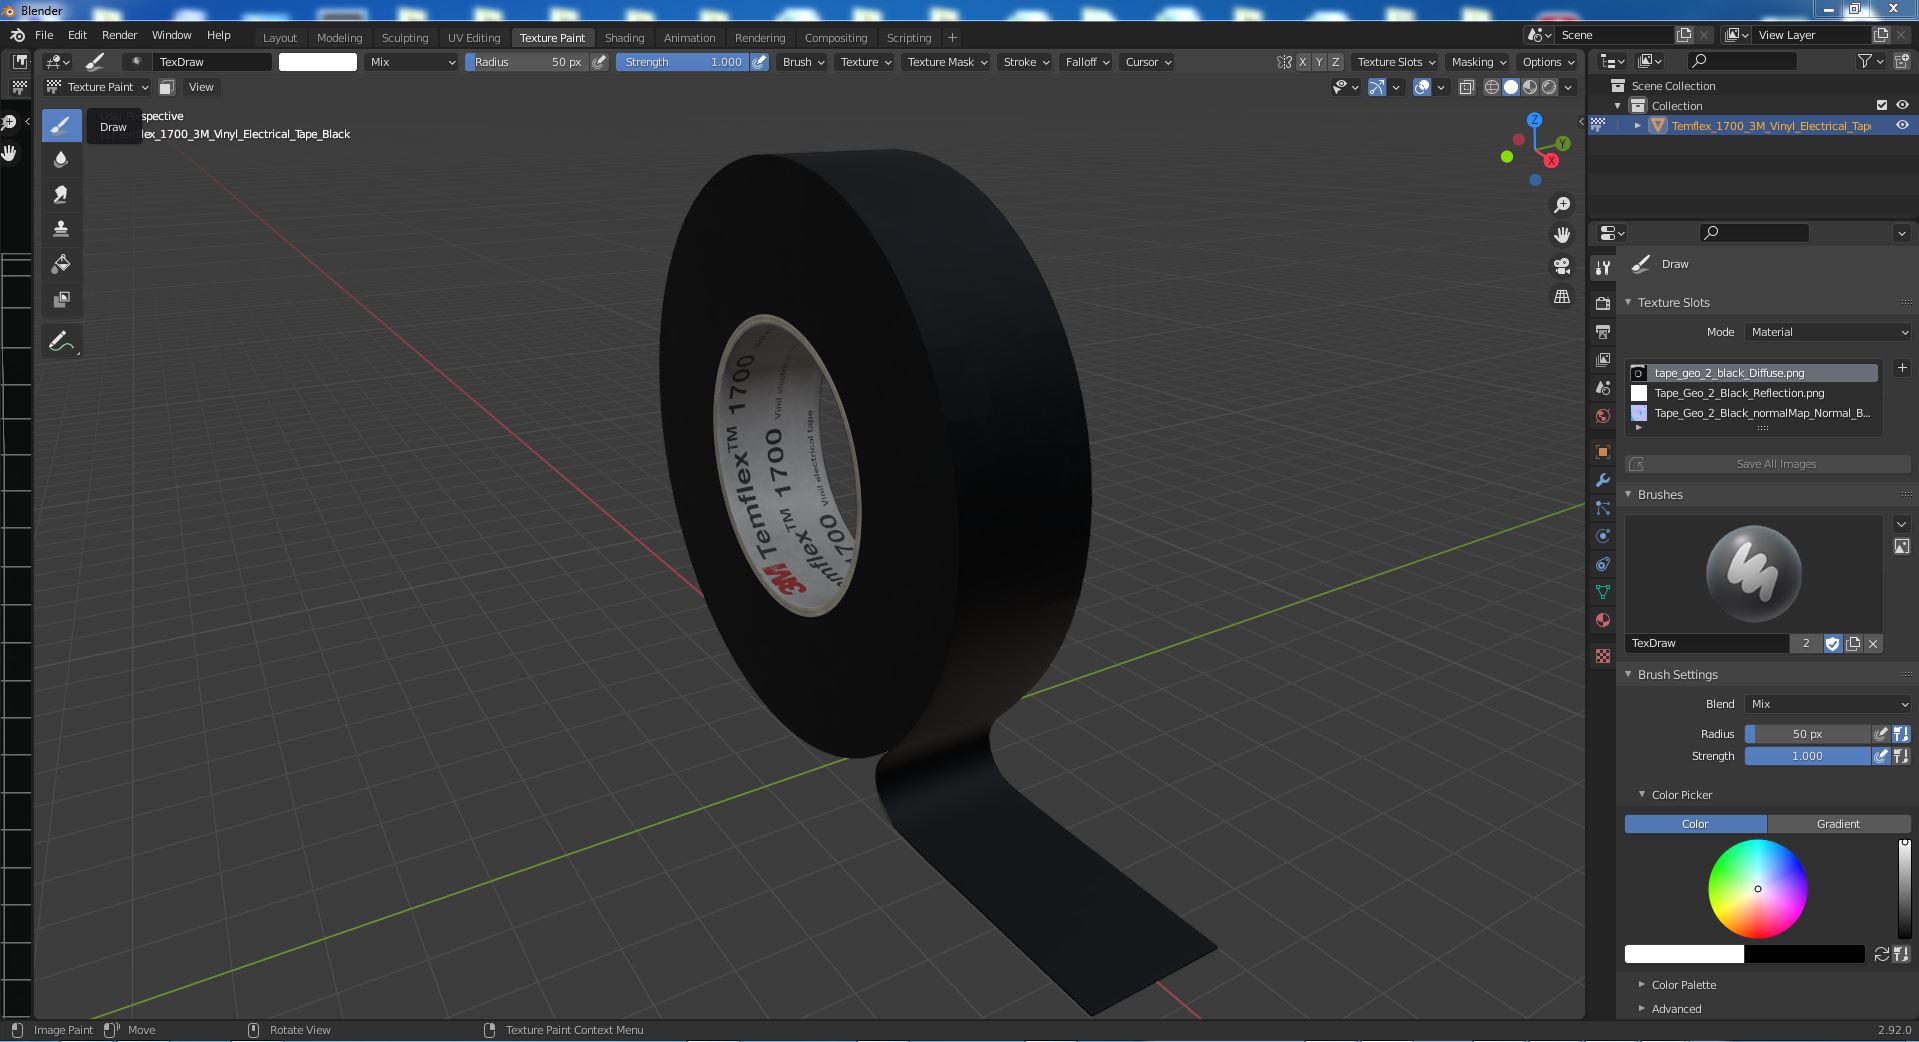The image size is (1919, 1042).
Task: Select the Clone stamp tool
Action: (61, 229)
